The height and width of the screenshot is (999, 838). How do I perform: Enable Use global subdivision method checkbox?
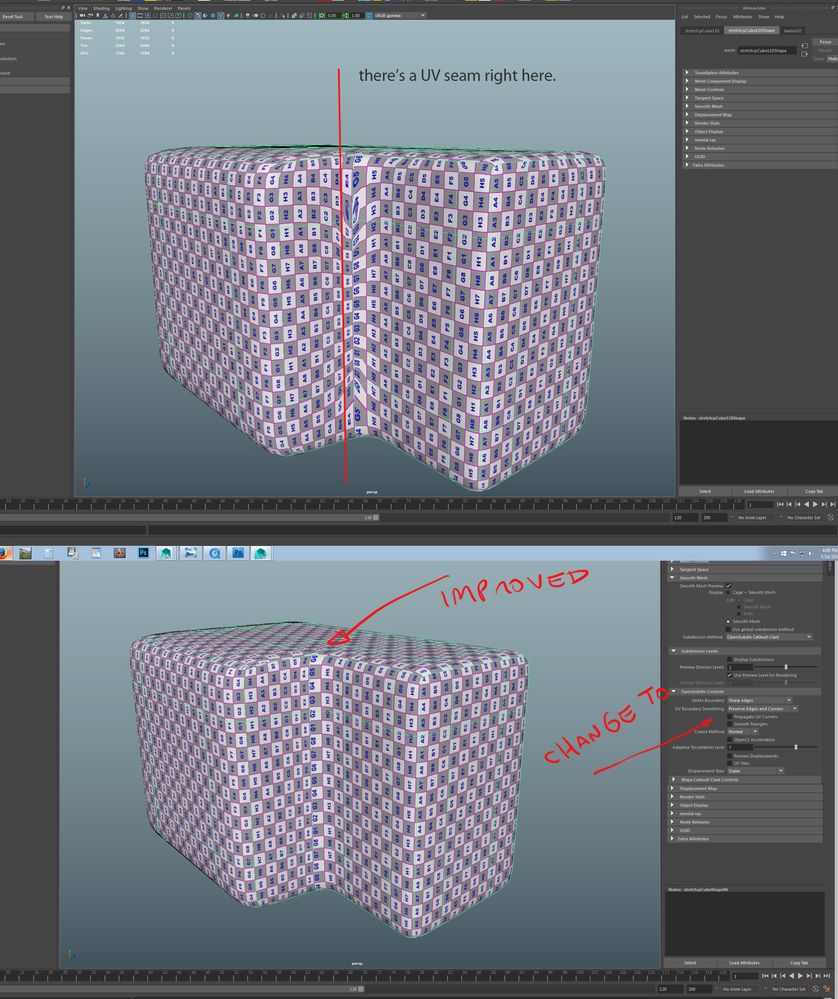click(728, 629)
